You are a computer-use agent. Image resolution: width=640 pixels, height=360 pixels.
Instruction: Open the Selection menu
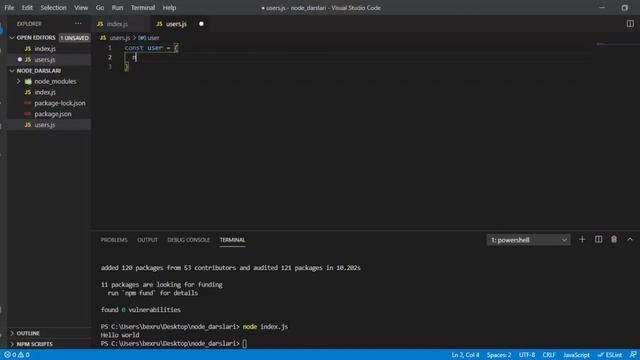point(53,8)
